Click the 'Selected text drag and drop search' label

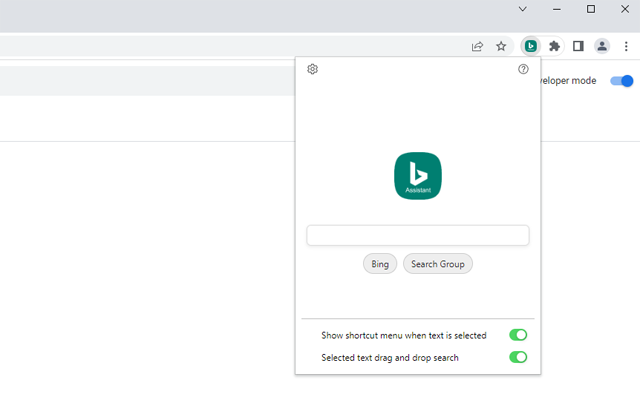point(390,358)
